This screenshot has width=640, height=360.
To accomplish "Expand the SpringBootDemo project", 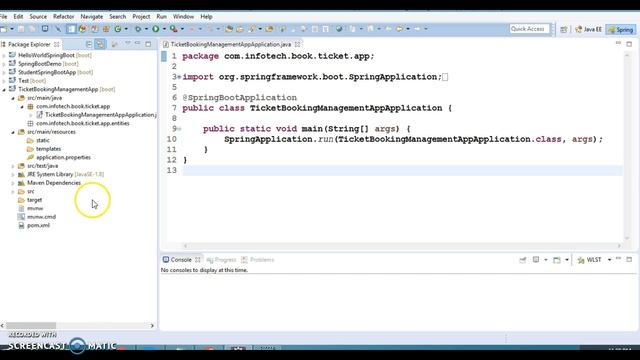I will (x=4, y=64).
